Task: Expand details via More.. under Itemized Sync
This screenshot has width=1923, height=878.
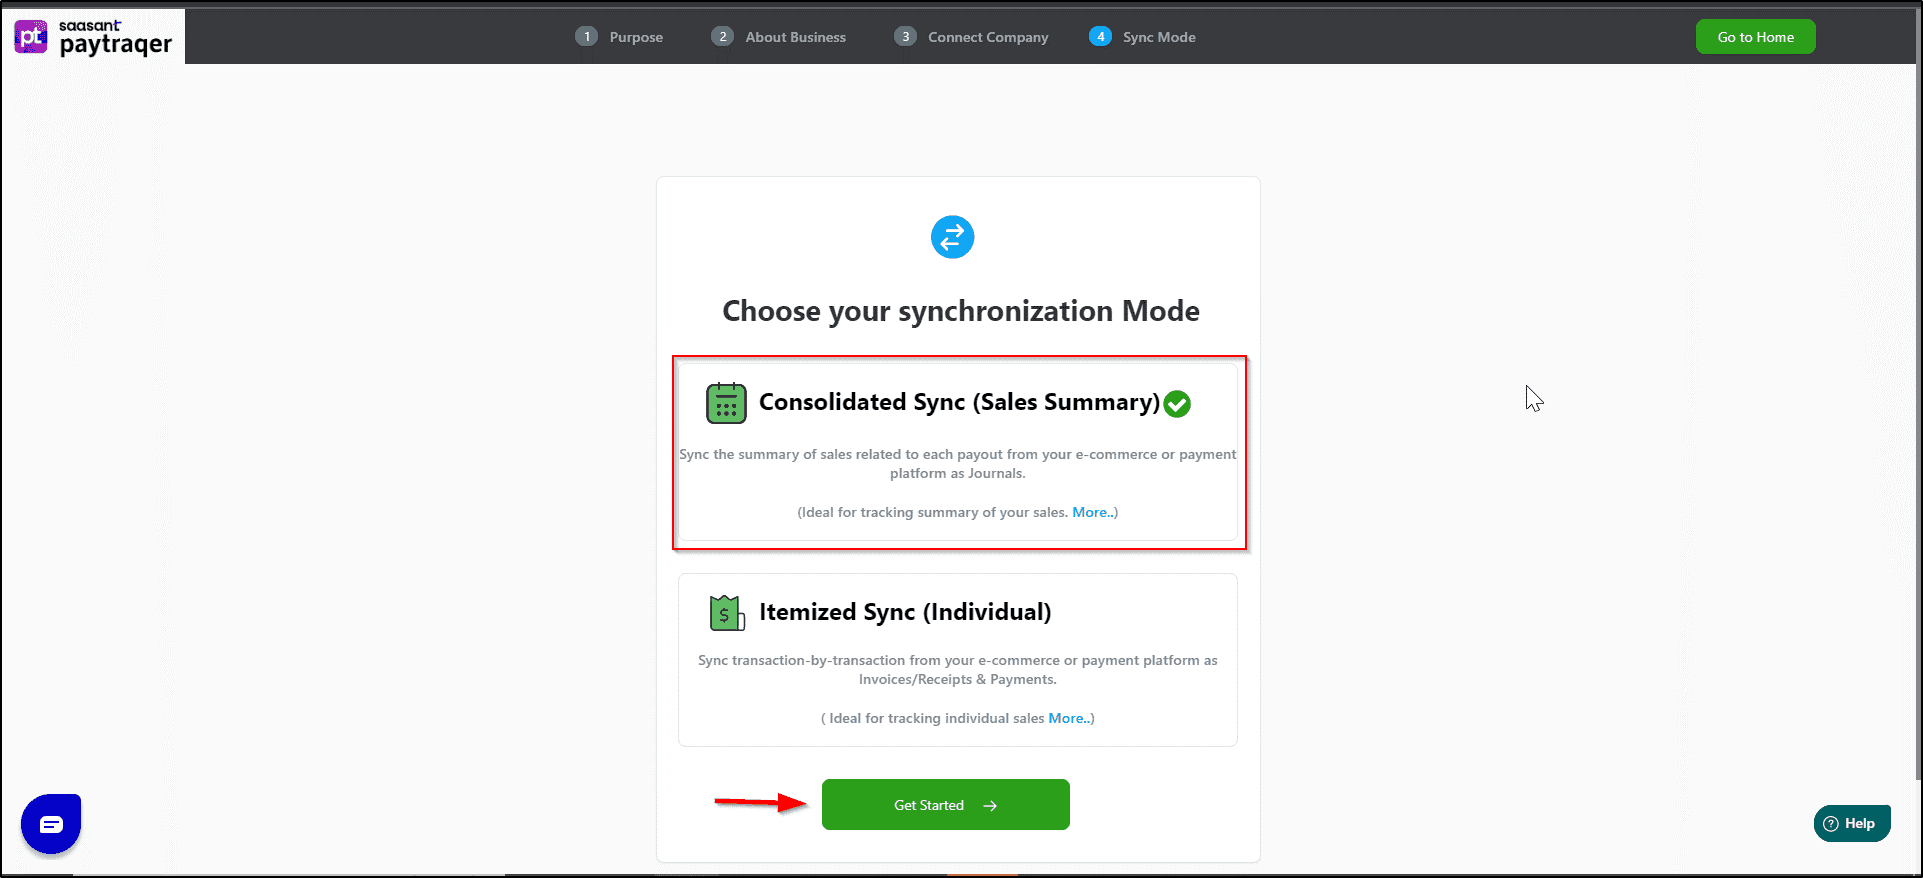Action: point(1069,718)
